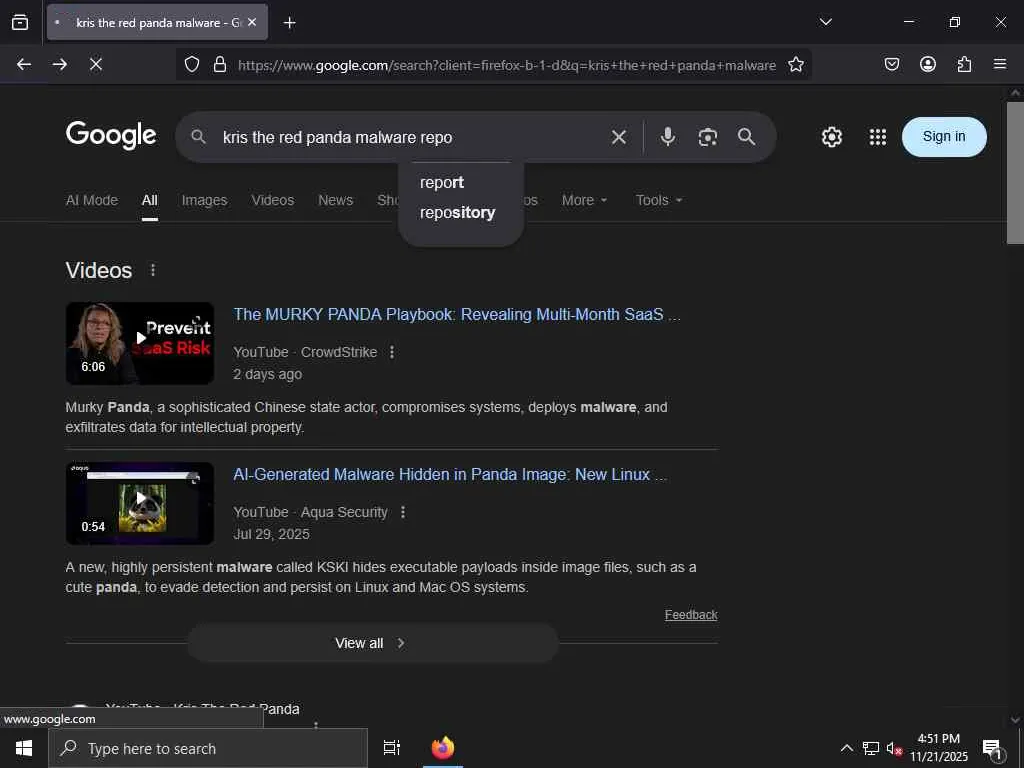Image resolution: width=1024 pixels, height=768 pixels.
Task: Click taskbar 'Type here to search' box
Action: coord(208,748)
